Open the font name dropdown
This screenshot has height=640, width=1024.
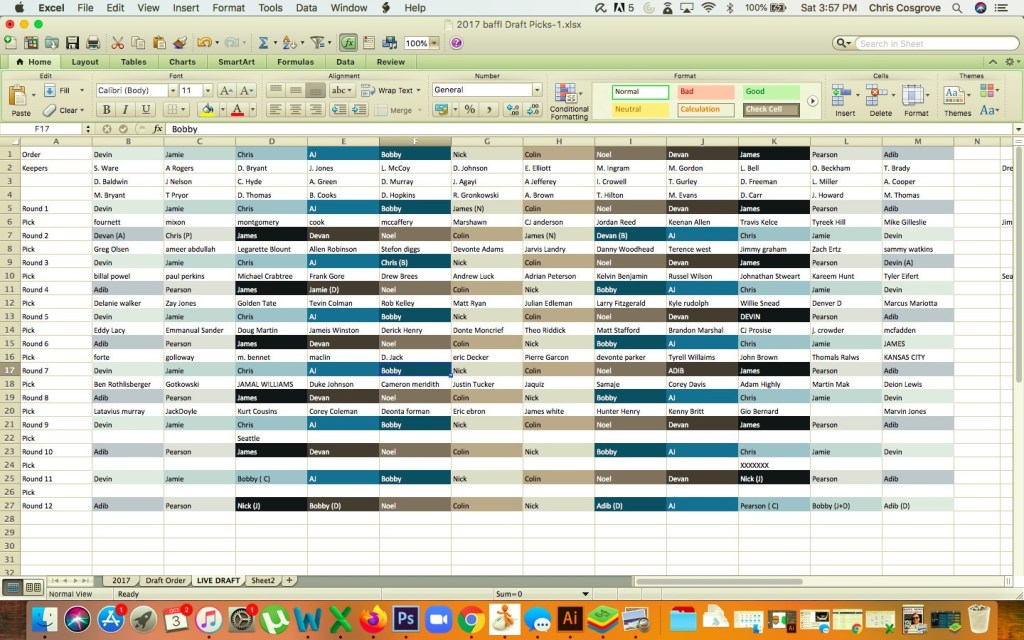171,90
